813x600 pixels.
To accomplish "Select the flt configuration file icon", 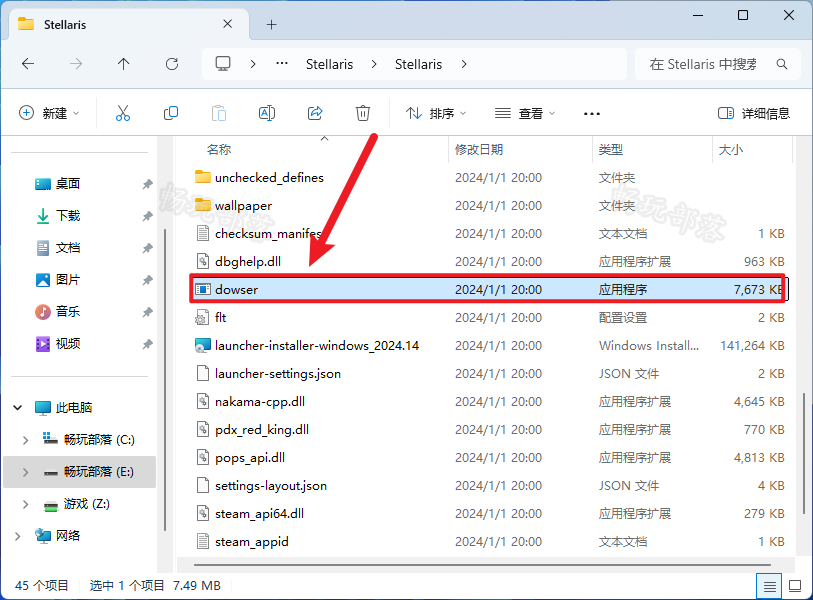I will [x=202, y=317].
